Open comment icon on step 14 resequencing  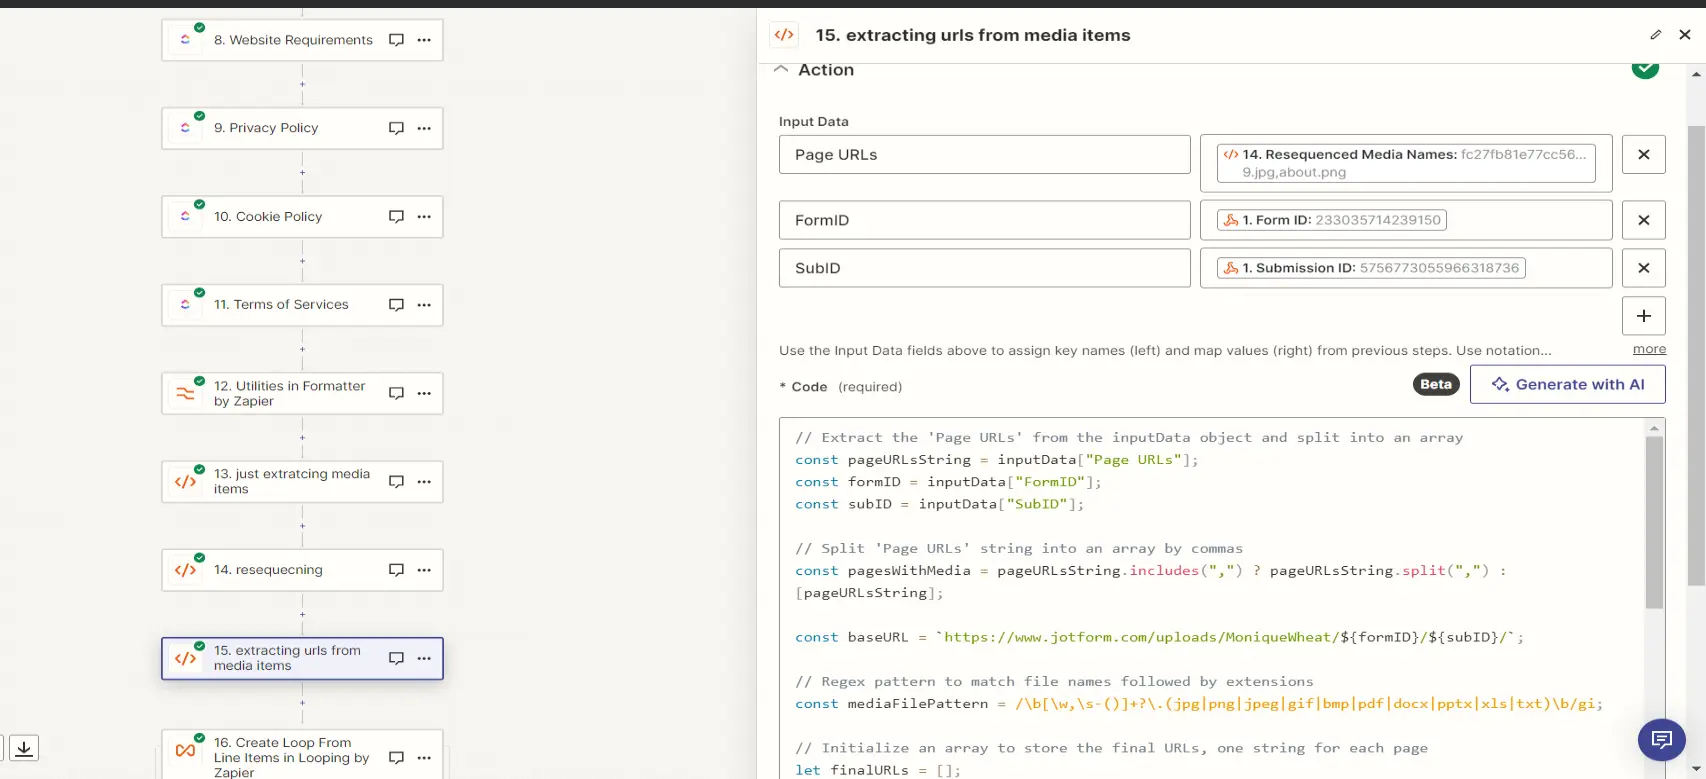coord(396,569)
